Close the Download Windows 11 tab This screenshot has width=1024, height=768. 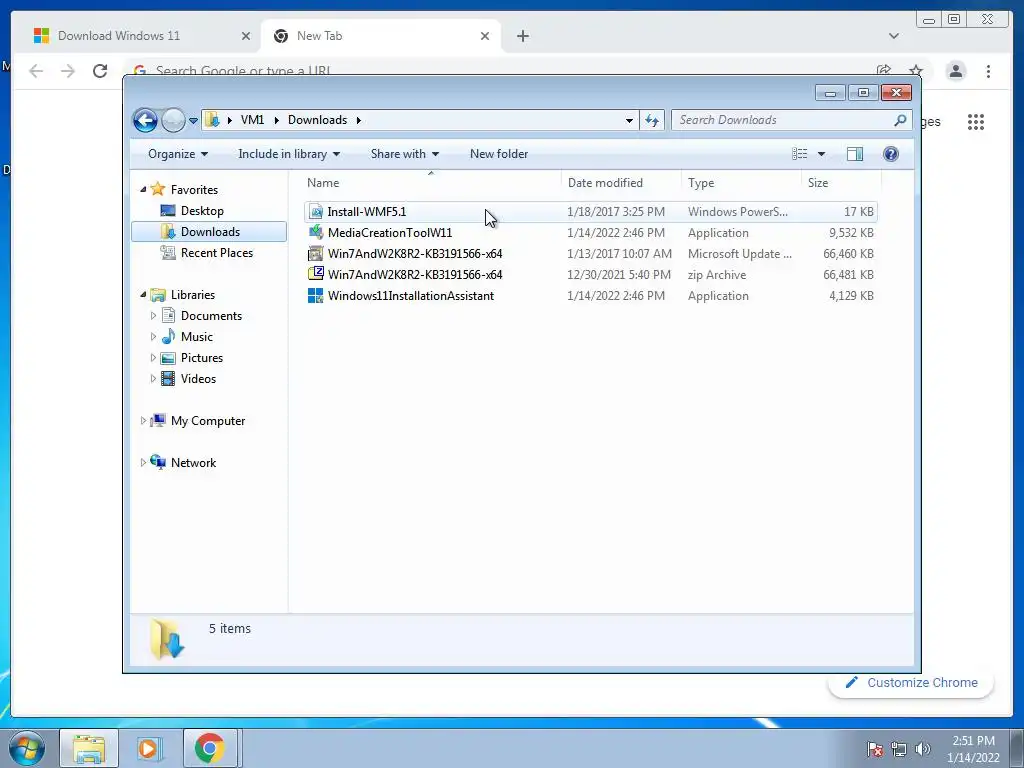coord(246,36)
